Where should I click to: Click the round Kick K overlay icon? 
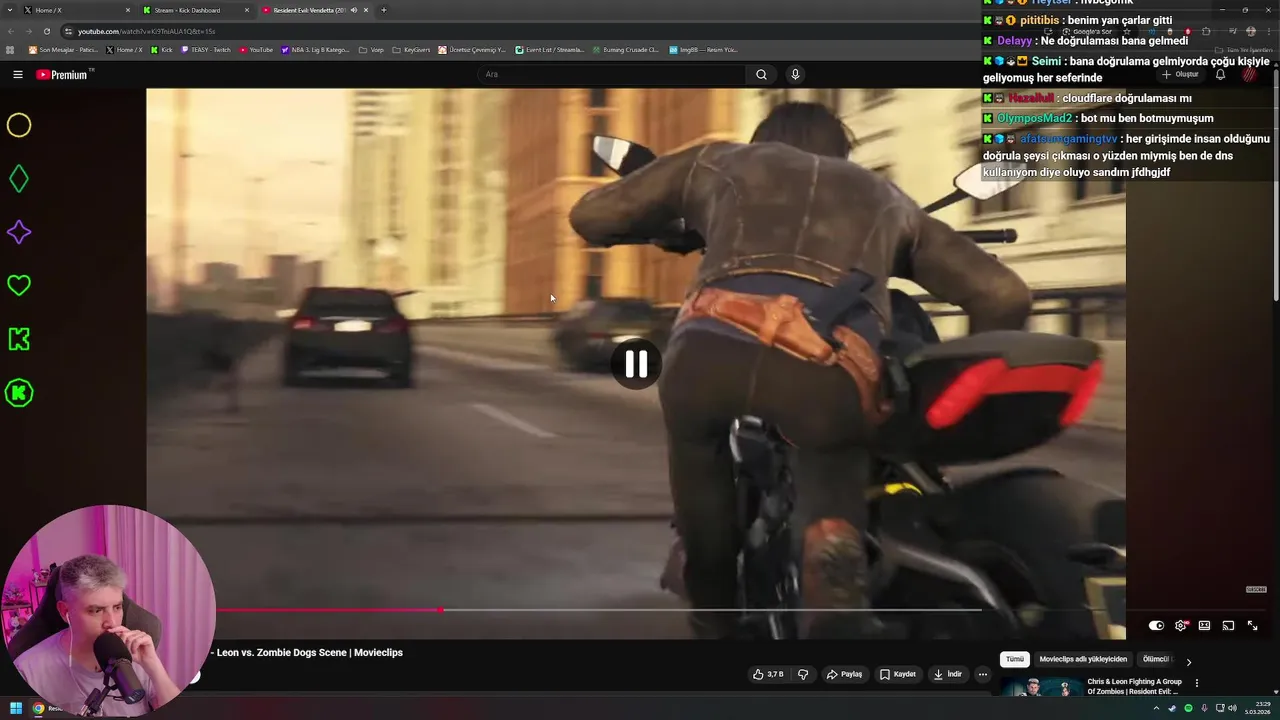pyautogui.click(x=19, y=393)
